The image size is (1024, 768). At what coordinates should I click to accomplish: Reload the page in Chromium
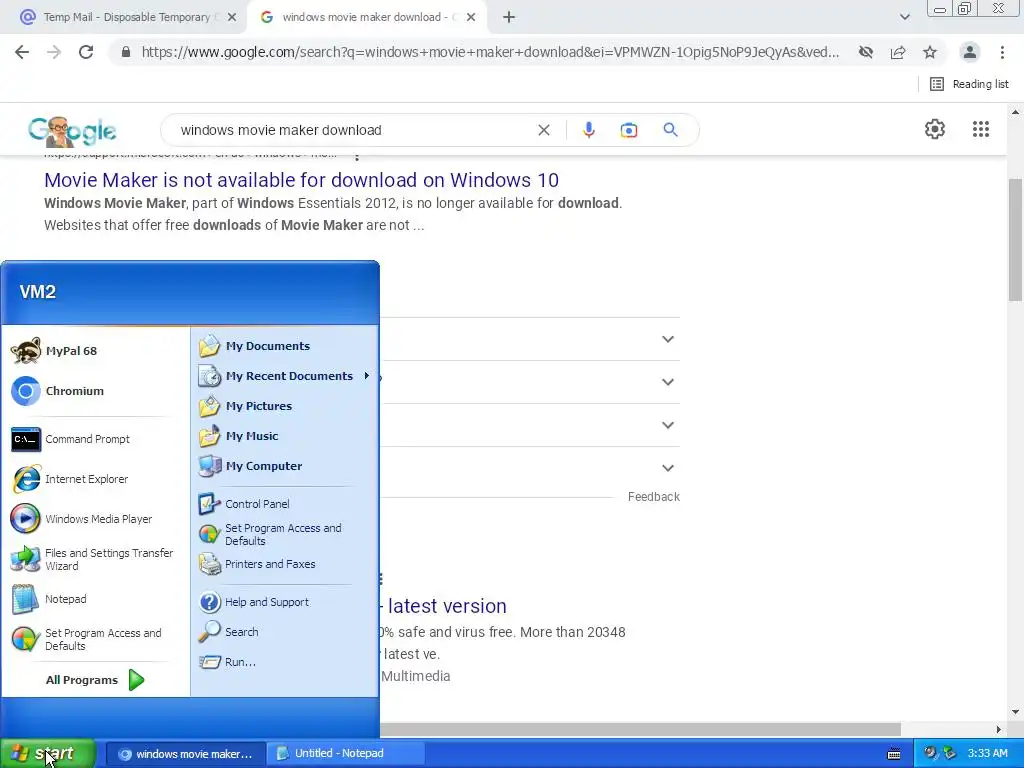[x=86, y=52]
